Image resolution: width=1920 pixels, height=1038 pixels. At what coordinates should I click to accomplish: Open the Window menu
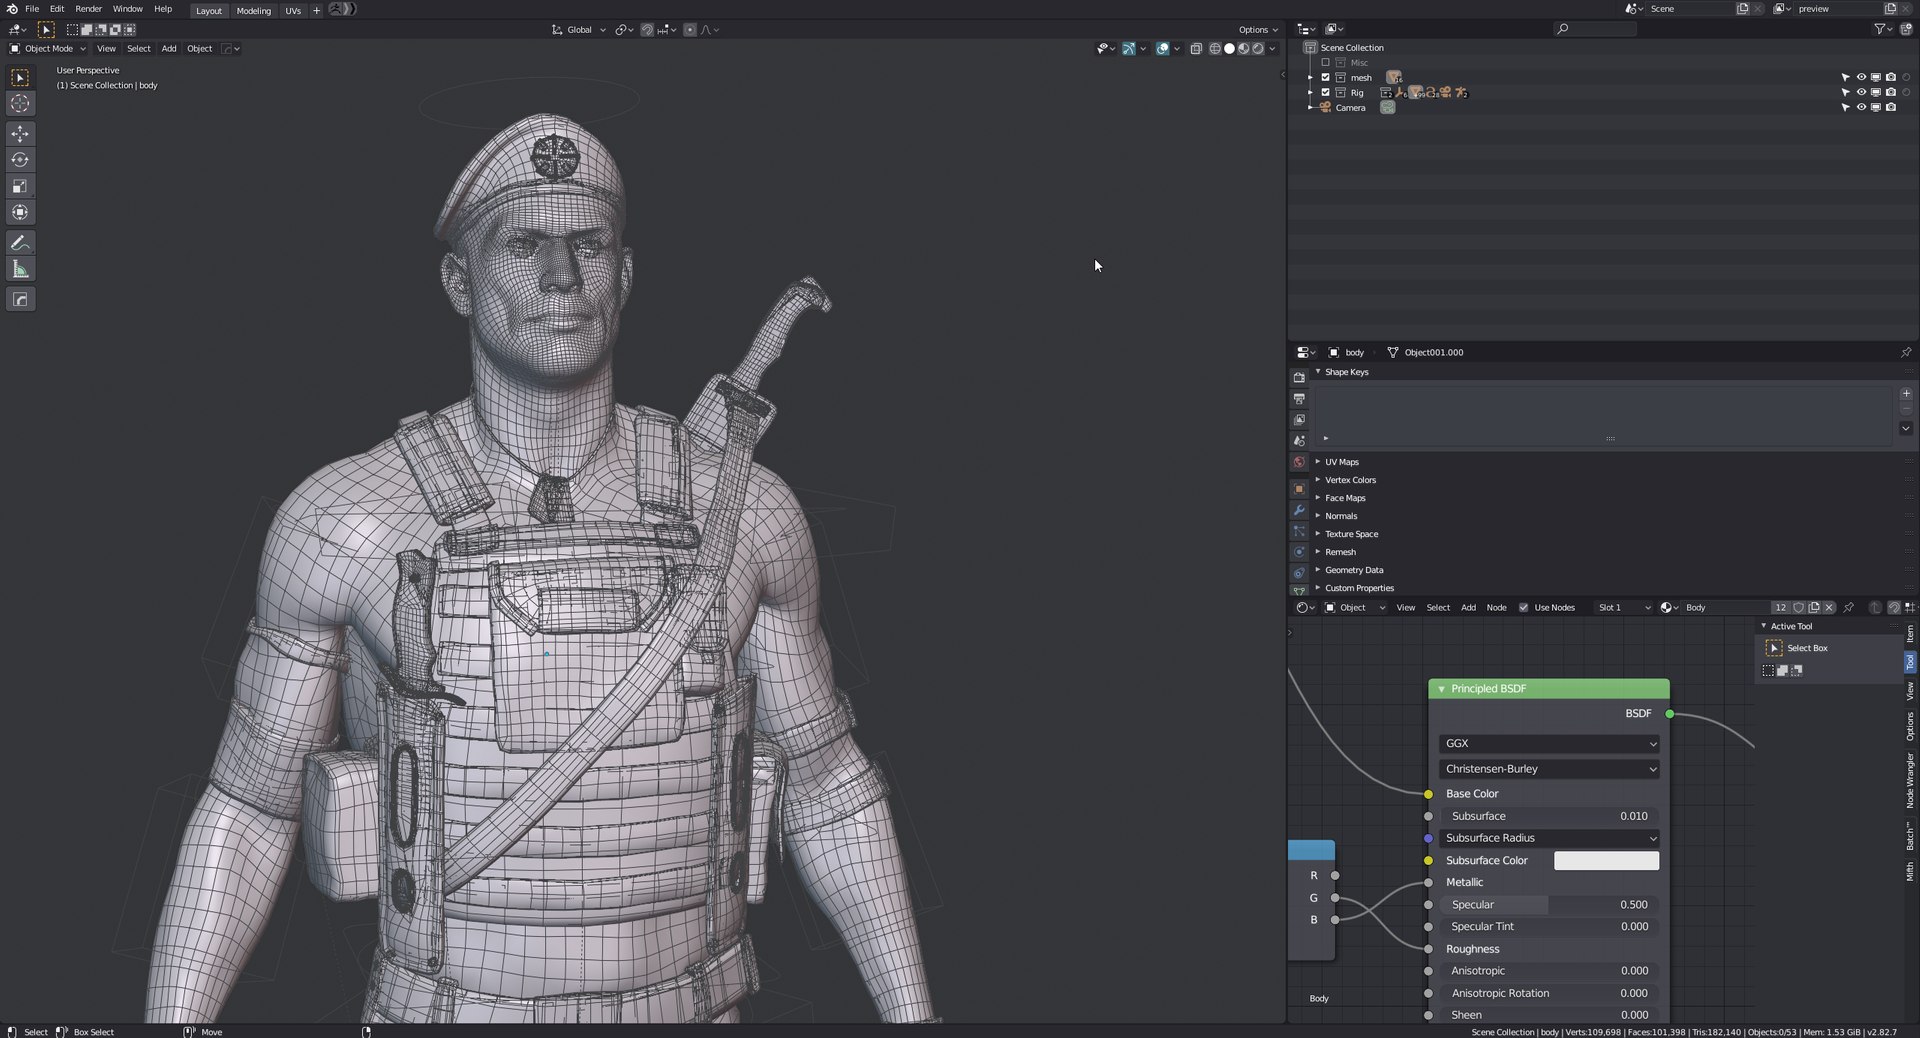point(127,9)
